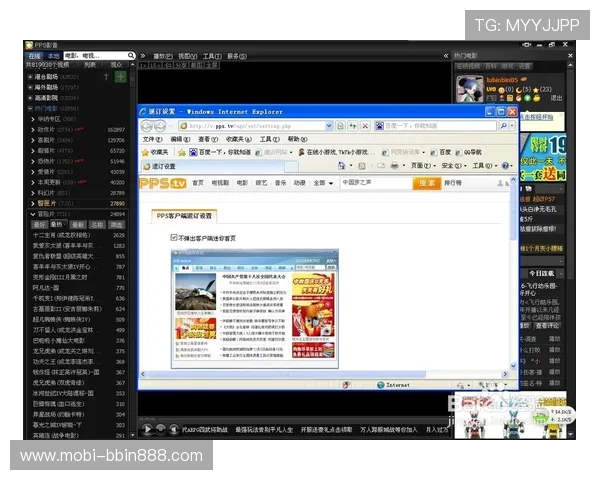Collapse the 热门电影 tree node
600x480 pixels.
[30, 108]
